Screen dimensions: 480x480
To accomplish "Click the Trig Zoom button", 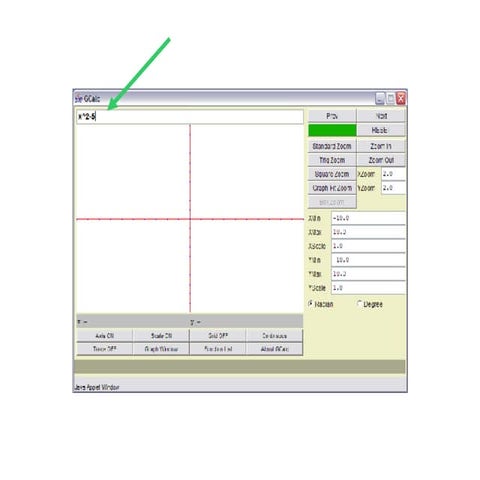I will [x=332, y=160].
